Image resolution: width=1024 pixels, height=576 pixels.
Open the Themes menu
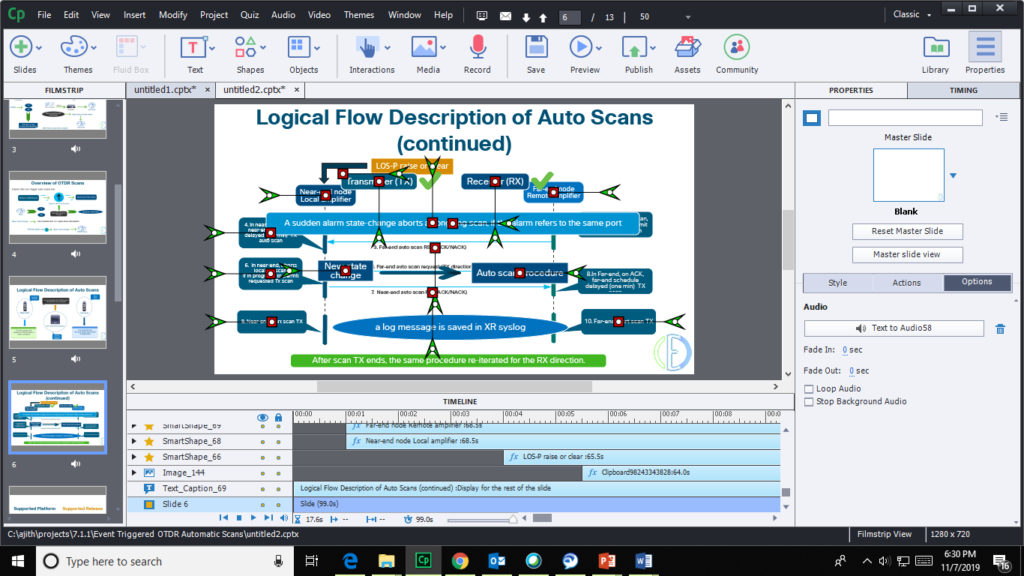click(359, 15)
